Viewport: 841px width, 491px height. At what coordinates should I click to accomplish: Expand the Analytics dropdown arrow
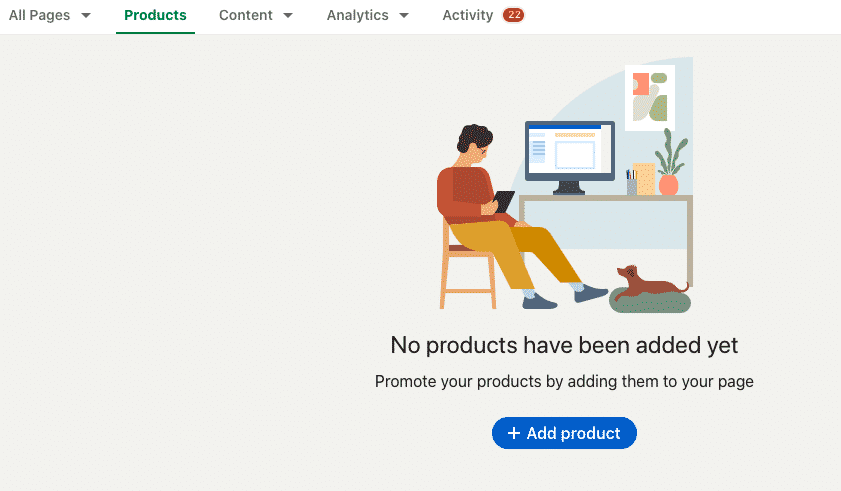click(x=404, y=16)
